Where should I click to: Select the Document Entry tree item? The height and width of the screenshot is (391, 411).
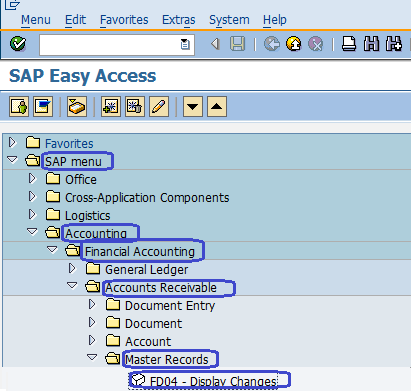coord(170,306)
